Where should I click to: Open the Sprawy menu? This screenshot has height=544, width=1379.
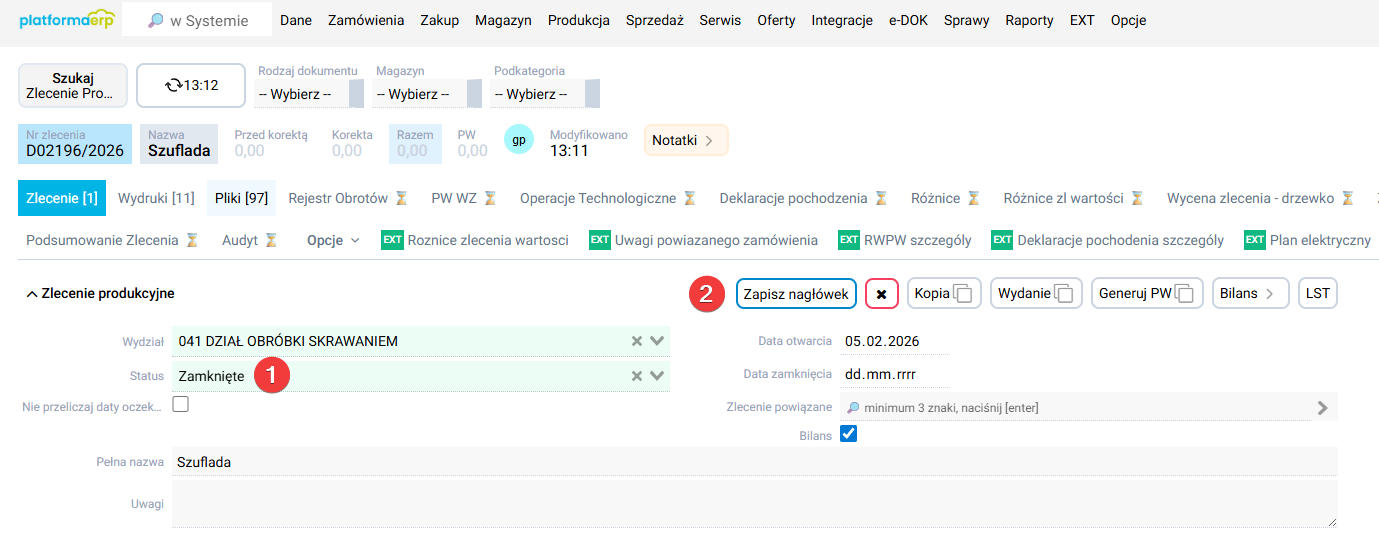pyautogui.click(x=966, y=20)
